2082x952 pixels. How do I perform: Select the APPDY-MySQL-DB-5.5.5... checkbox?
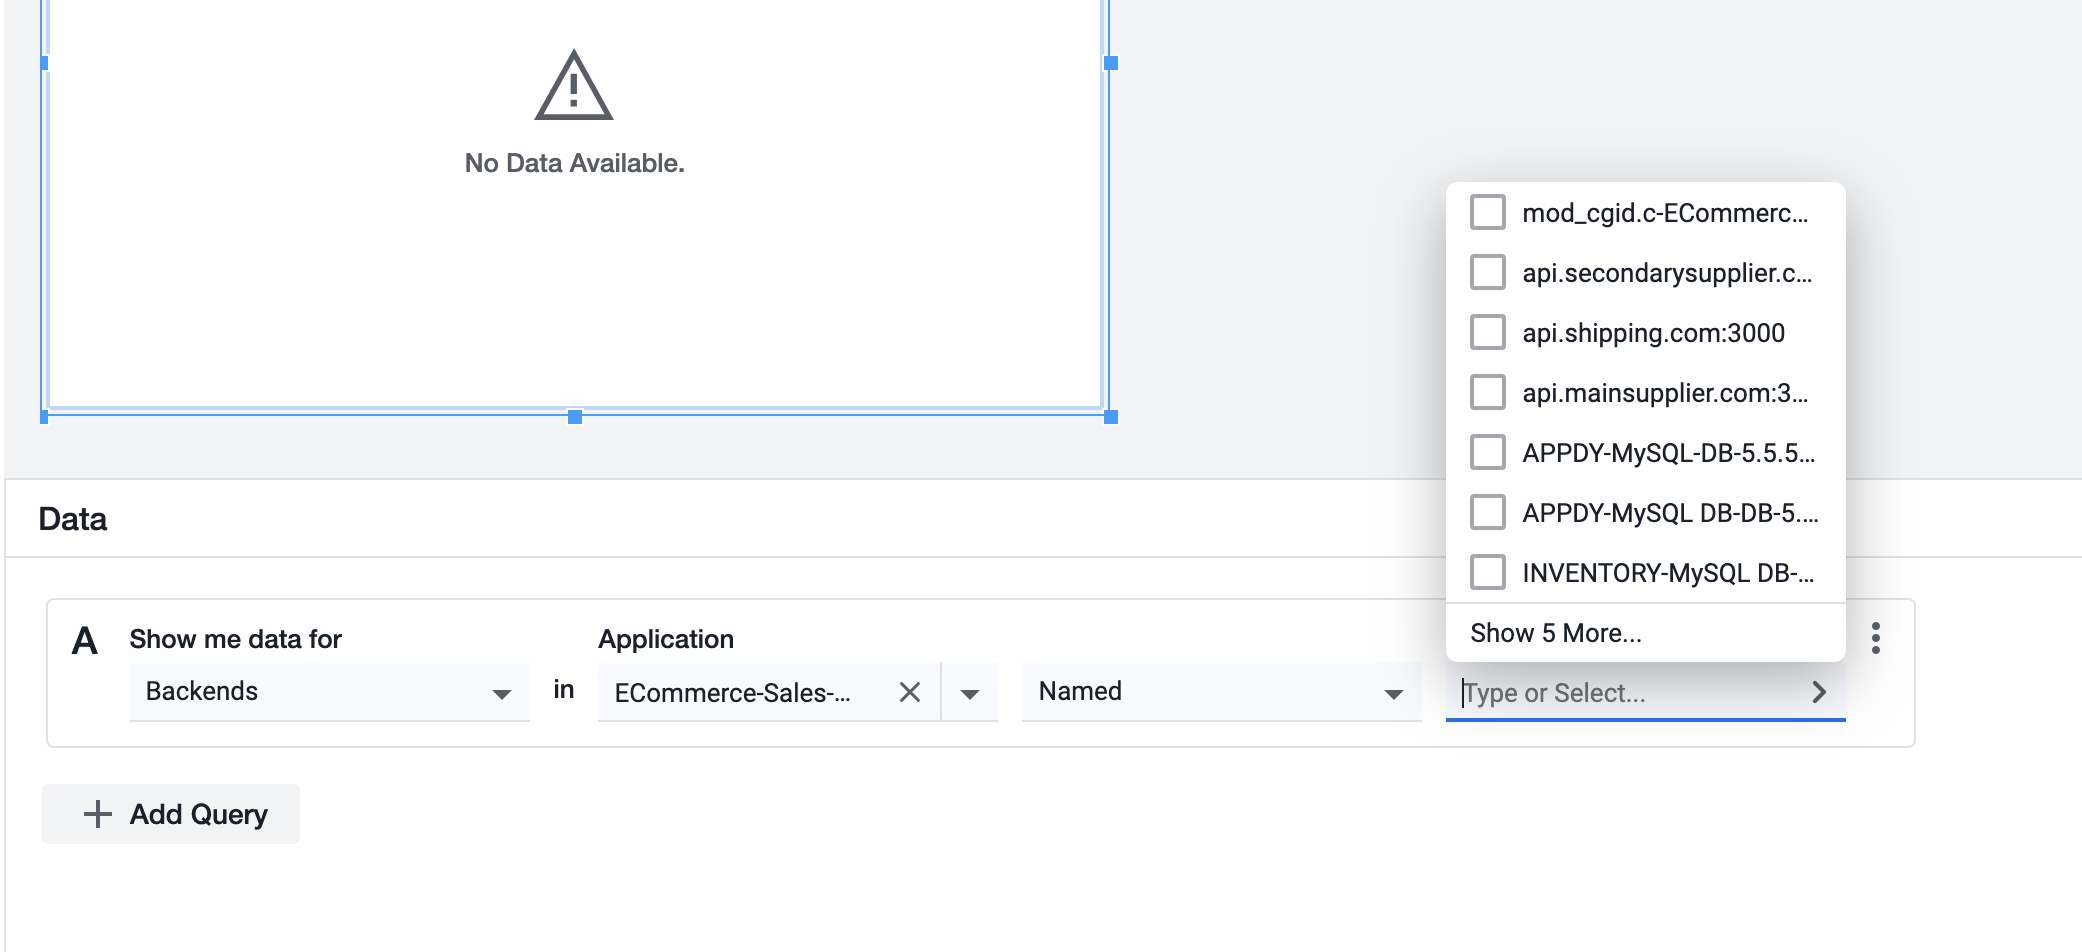click(x=1487, y=453)
